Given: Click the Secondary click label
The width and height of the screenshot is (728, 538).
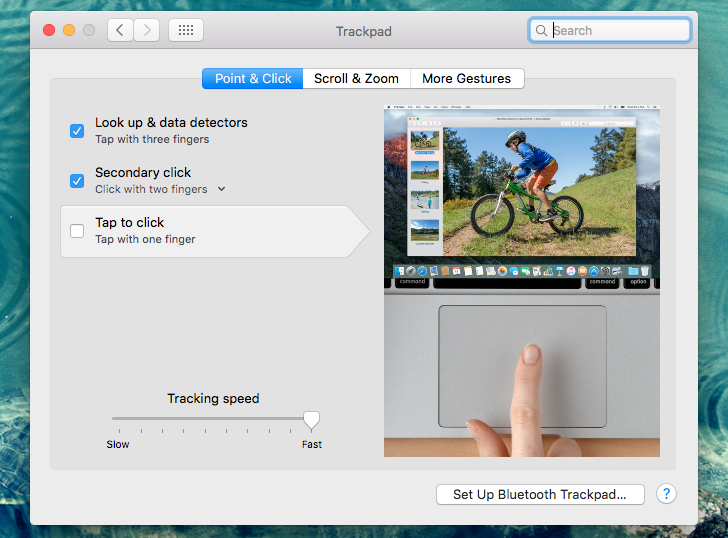Looking at the screenshot, I should coord(143,173).
